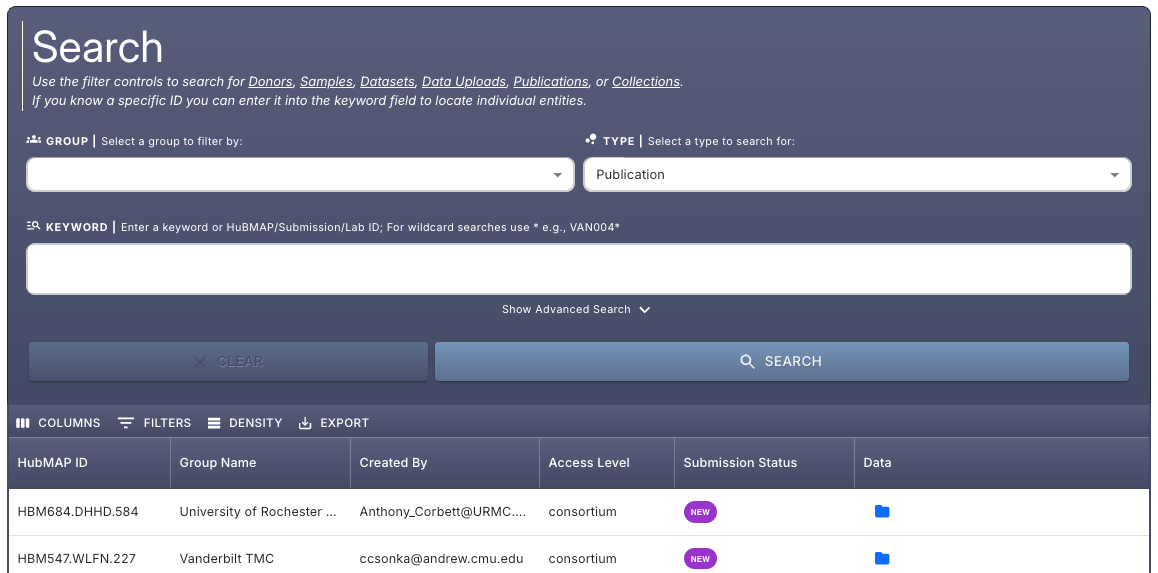Click NEW status badge for Vanderbilt TMC row
The height and width of the screenshot is (573, 1158).
700,559
